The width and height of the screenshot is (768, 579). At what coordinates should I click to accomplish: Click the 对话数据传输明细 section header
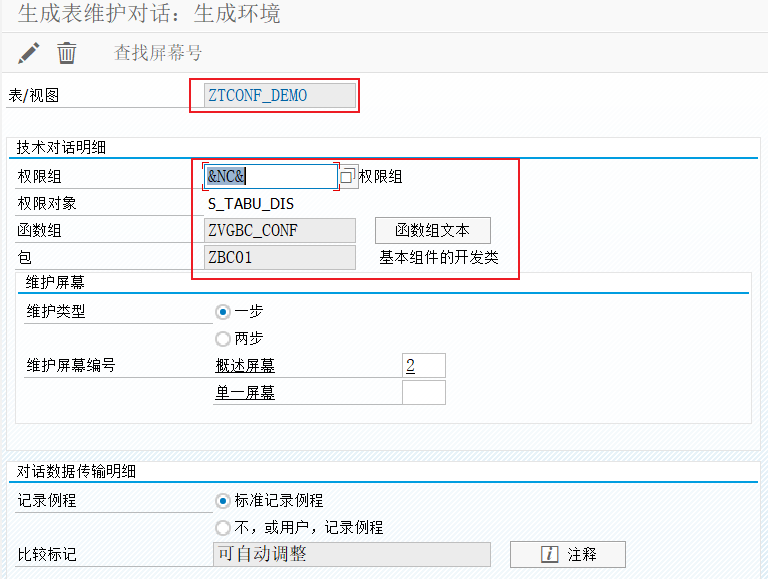point(76,471)
